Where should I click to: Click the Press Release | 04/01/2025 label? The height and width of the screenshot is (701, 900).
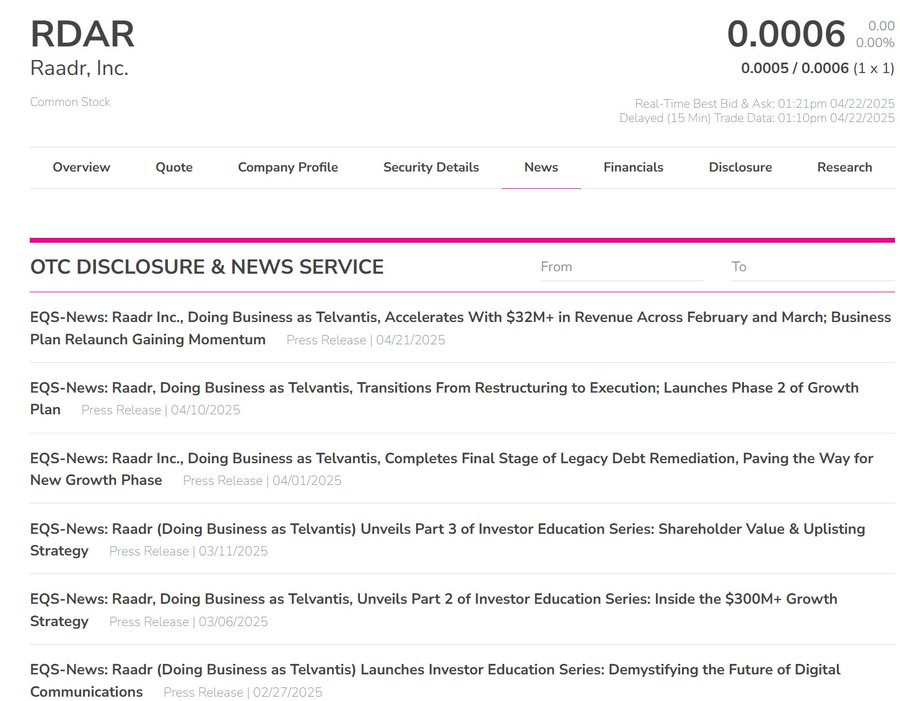pos(262,481)
